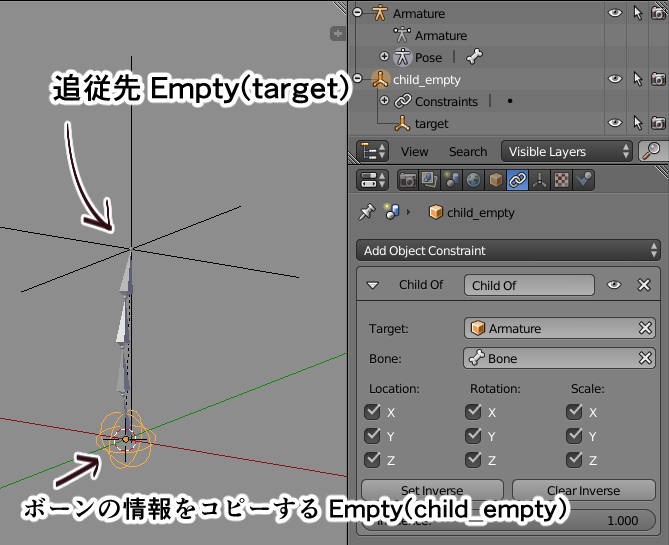Disable the Child Of constraint eye toggle
Screen dimensions: 669x545
614,285
